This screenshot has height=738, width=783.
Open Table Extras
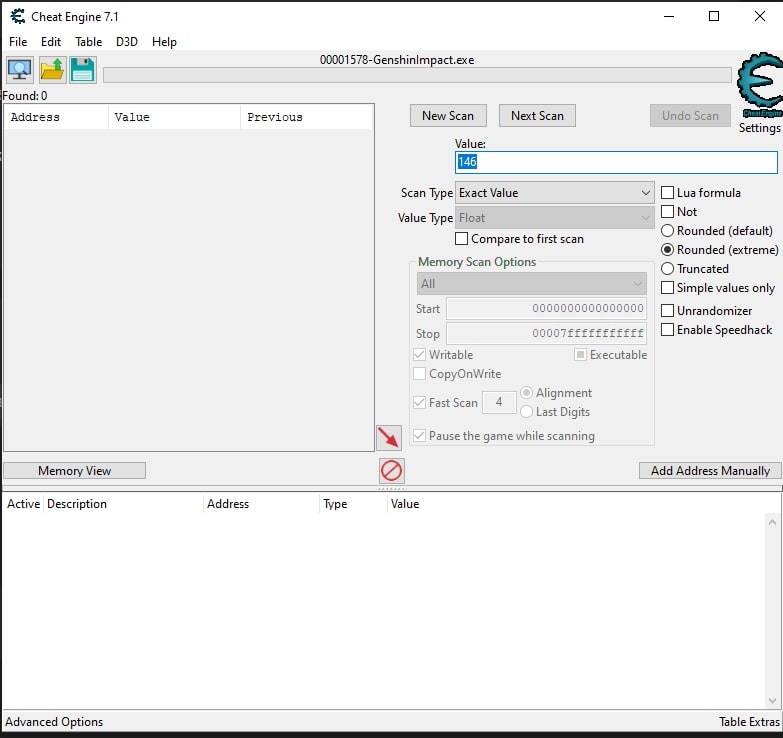[x=749, y=722]
